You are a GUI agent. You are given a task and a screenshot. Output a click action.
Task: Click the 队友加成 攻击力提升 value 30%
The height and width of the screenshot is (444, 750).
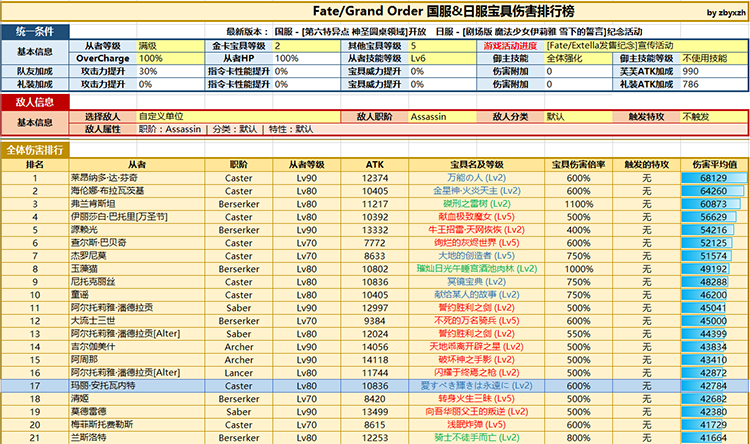(x=170, y=71)
